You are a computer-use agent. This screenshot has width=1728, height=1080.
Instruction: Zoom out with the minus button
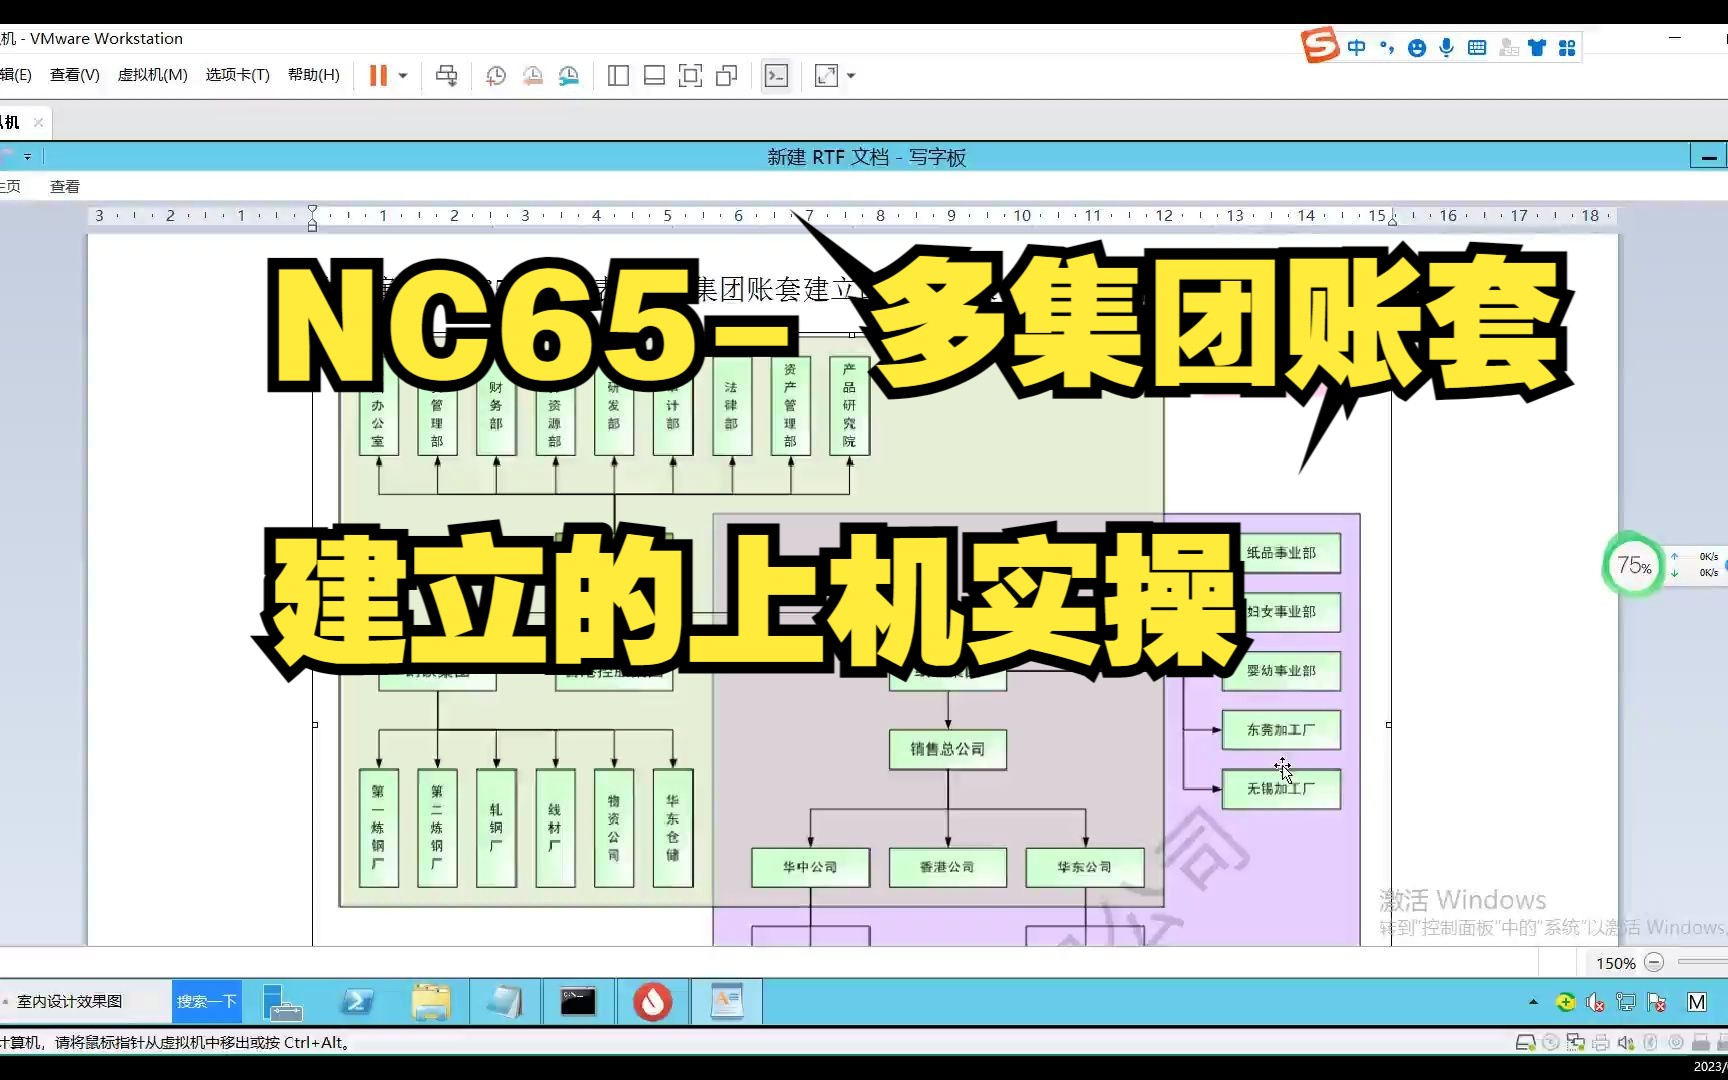point(1654,962)
